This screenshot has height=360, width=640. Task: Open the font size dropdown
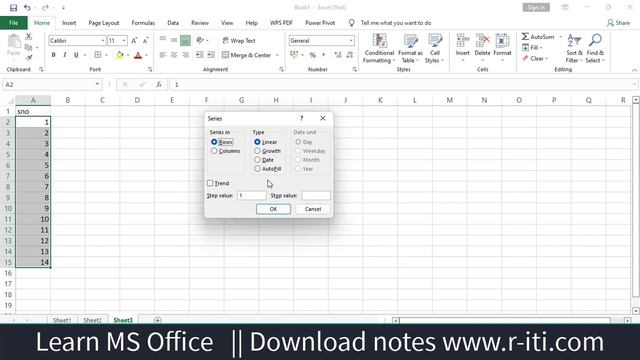(124, 40)
